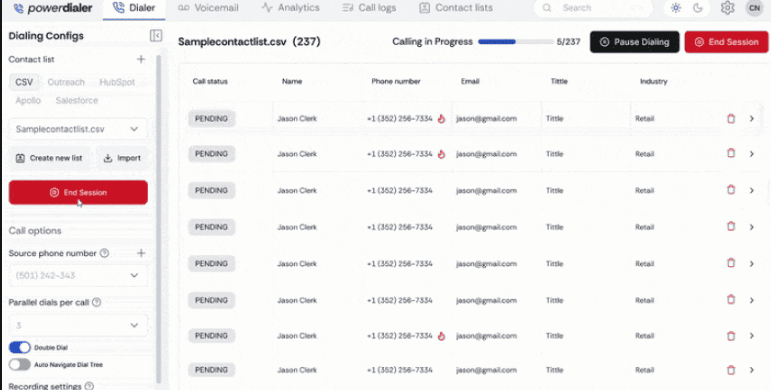This screenshot has height=390, width=771.
Task: Click the search magnifier icon
Action: click(x=547, y=8)
